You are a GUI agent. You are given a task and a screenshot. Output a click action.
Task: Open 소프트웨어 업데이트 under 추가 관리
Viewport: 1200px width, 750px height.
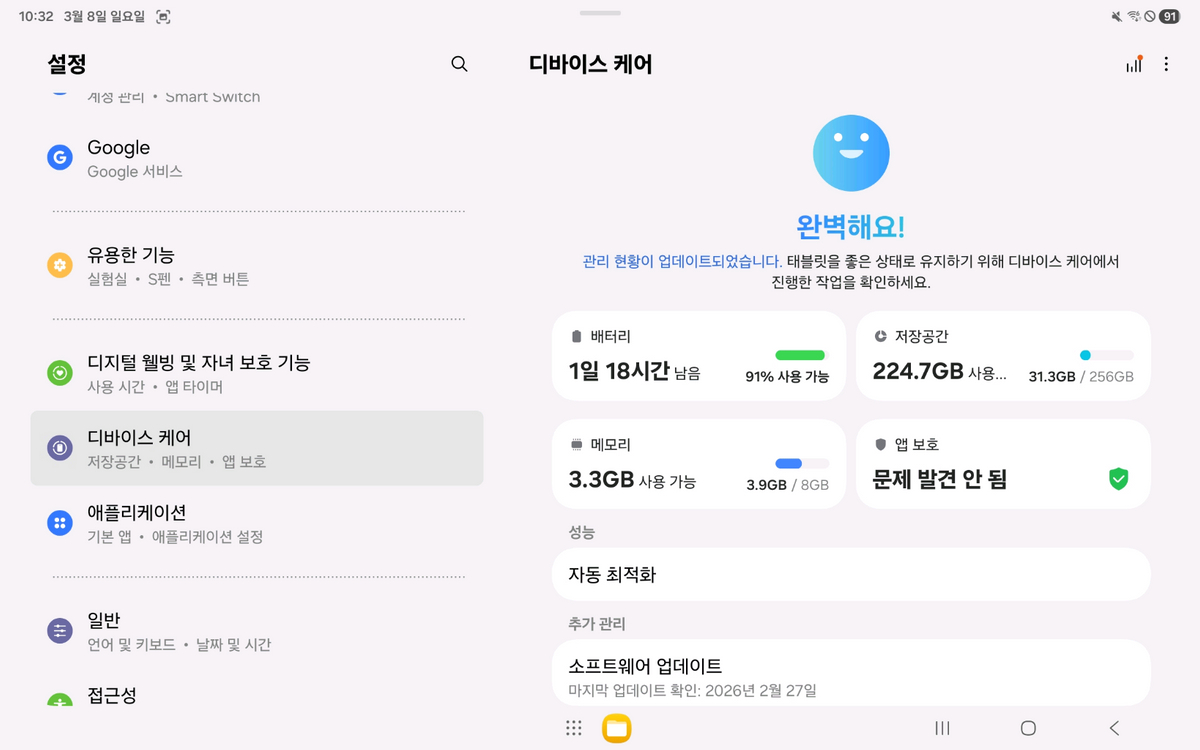(x=851, y=672)
